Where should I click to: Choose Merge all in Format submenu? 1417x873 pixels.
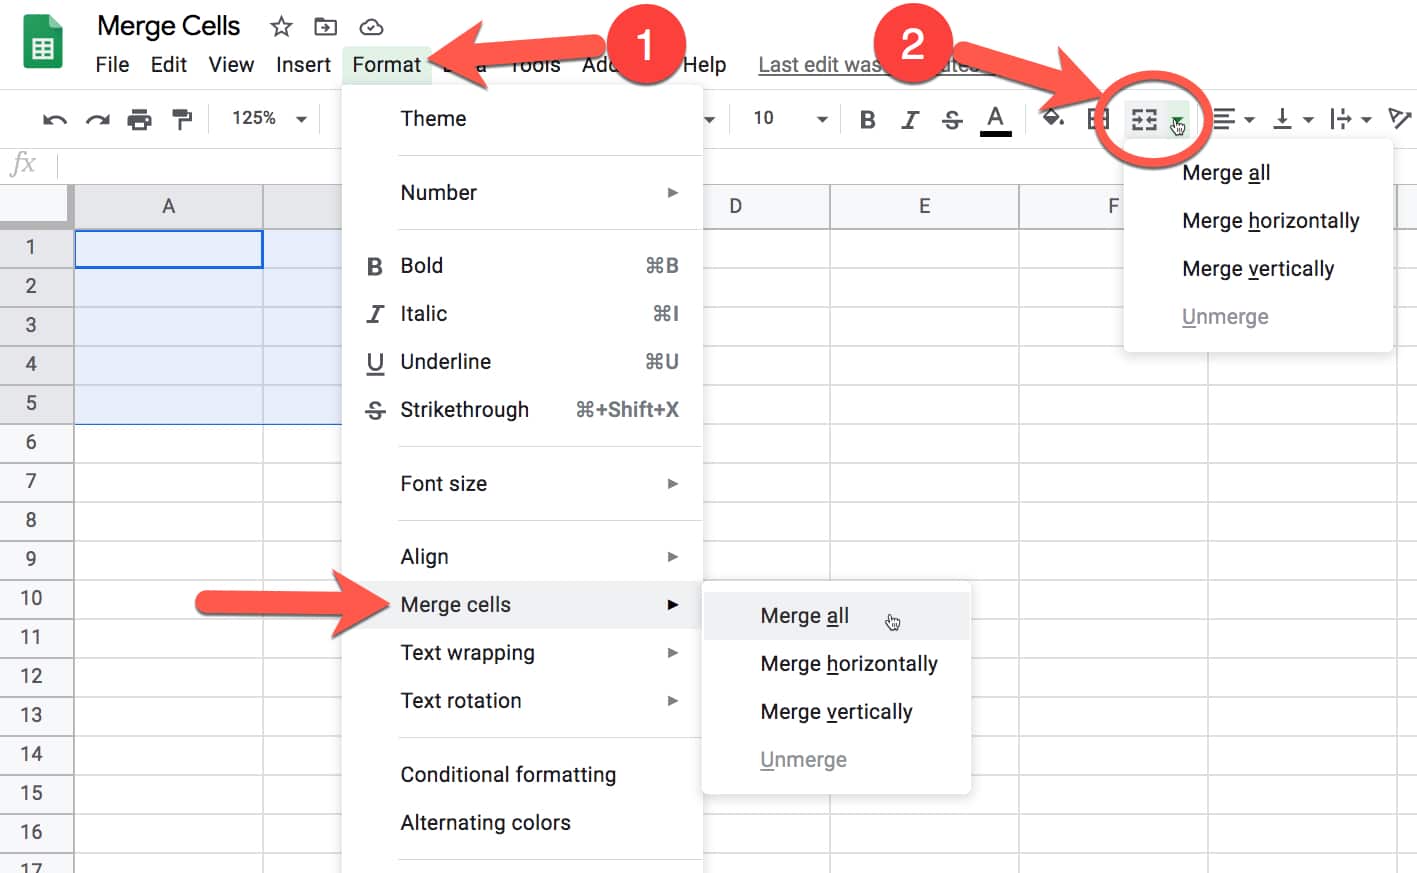click(x=836, y=616)
